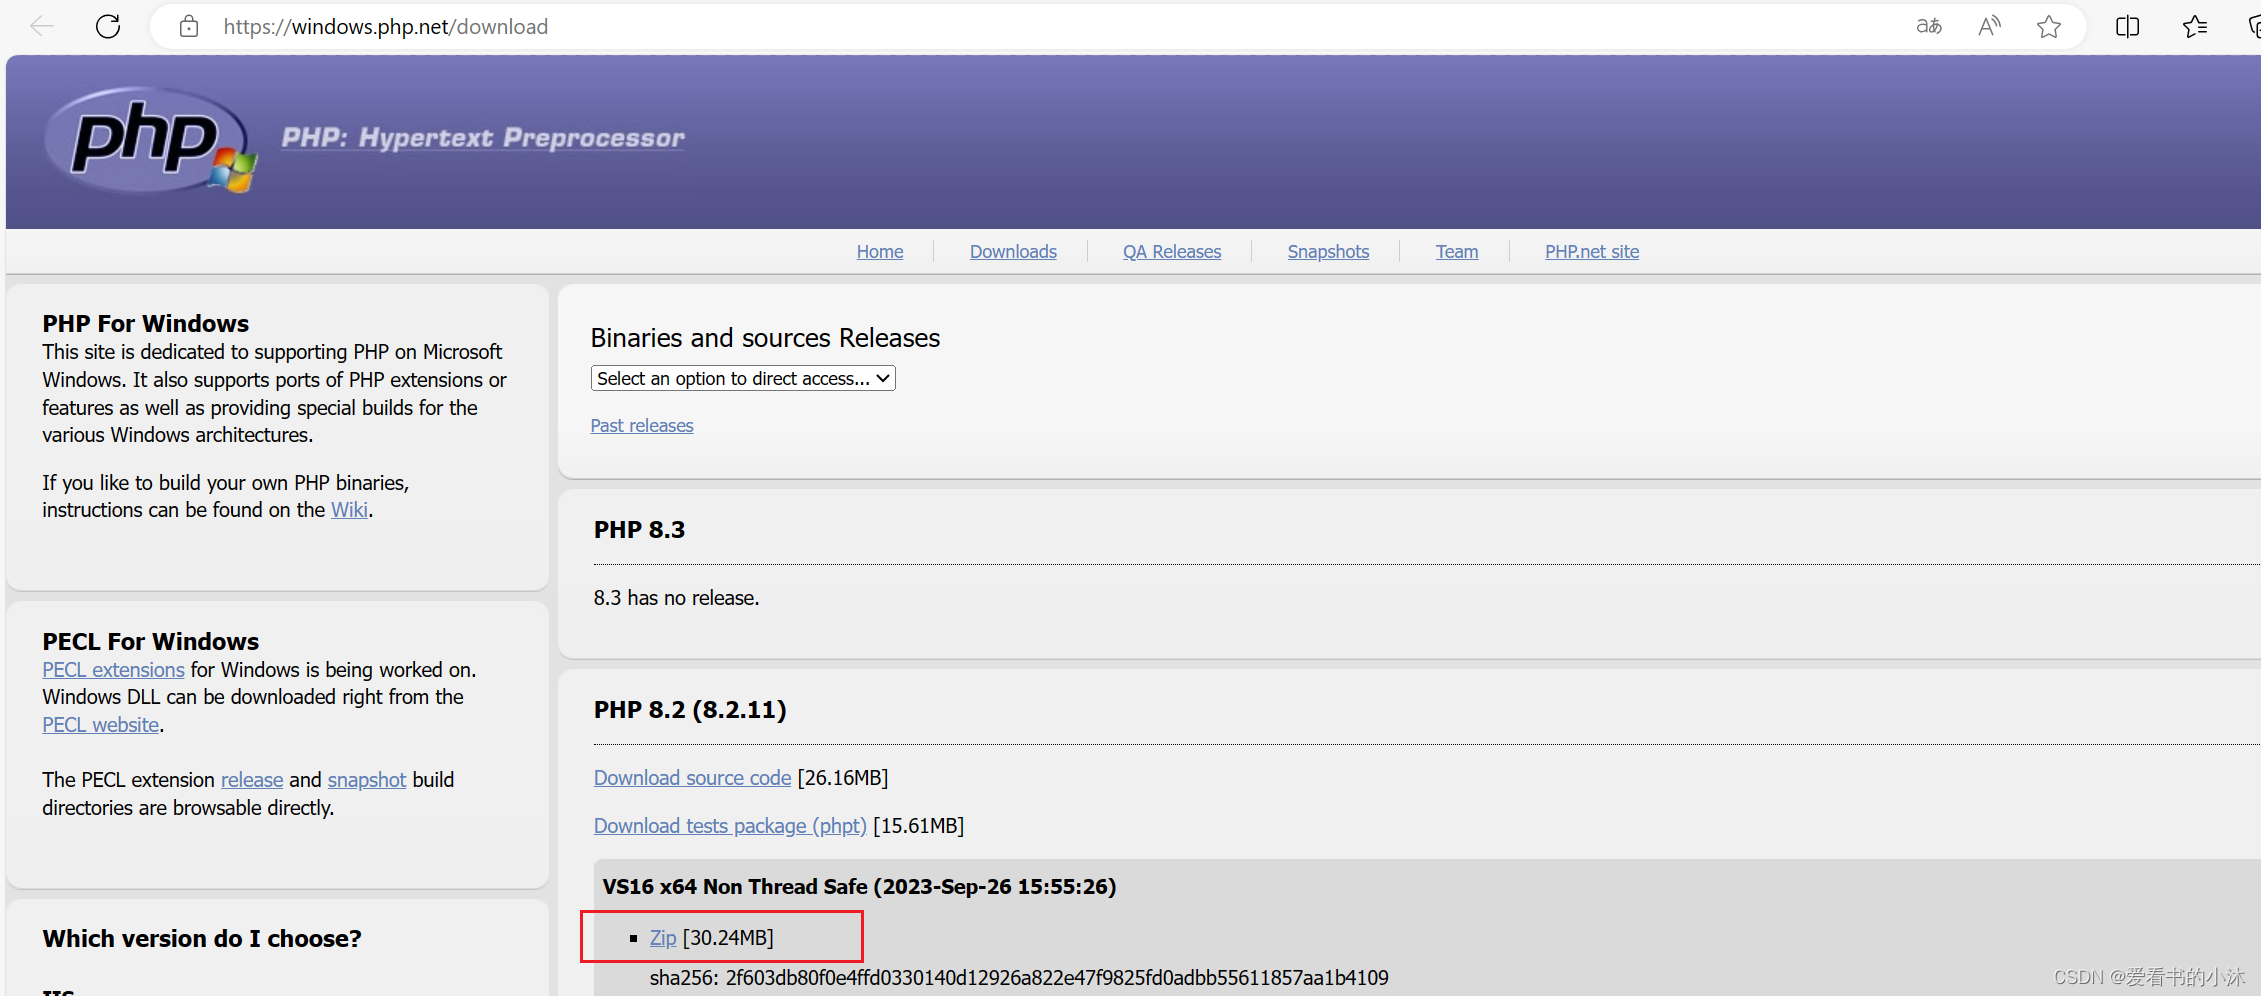Viewport: 2261px width, 996px height.
Task: Open the PECL snapshot directory link
Action: [367, 780]
